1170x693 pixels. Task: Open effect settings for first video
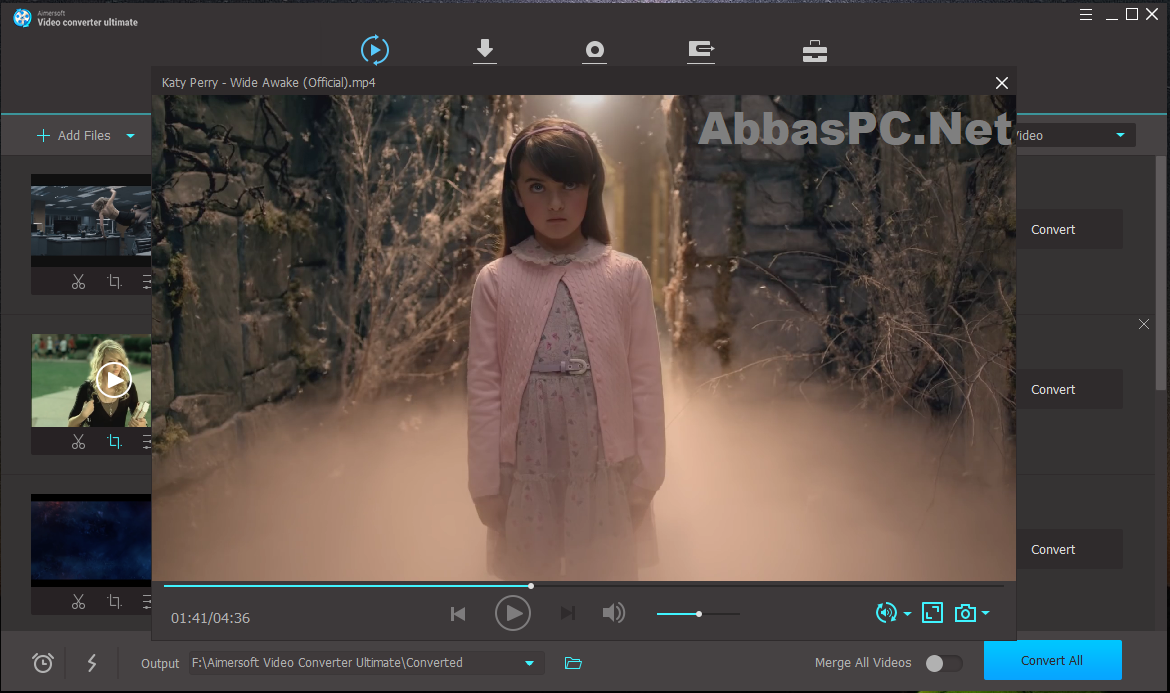[x=147, y=281]
